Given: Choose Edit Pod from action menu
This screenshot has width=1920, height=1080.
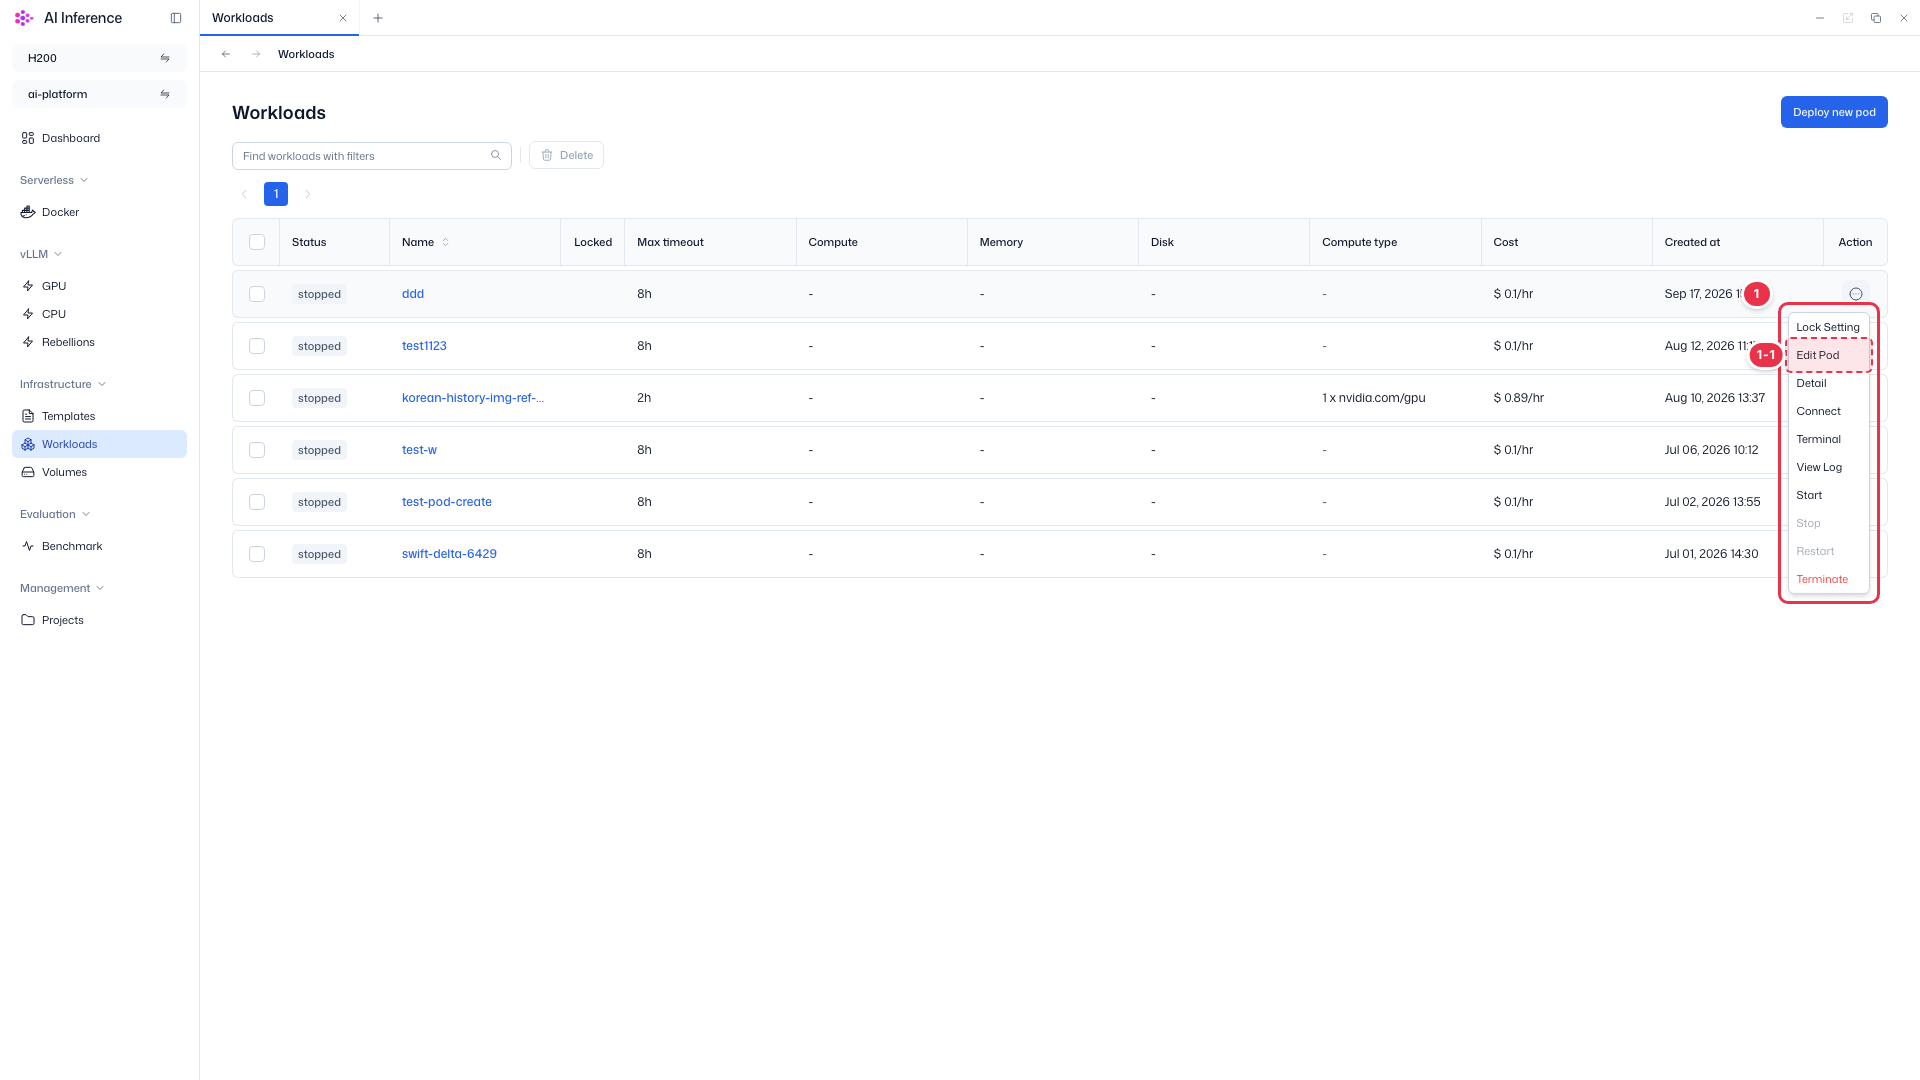Looking at the screenshot, I should coord(1828,355).
